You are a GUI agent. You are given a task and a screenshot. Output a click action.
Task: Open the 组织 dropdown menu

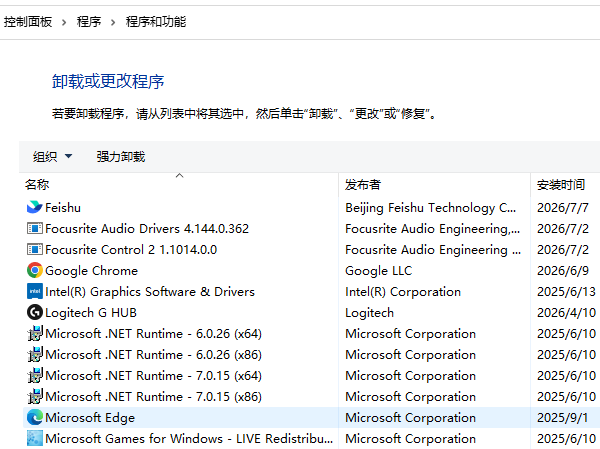click(52, 157)
